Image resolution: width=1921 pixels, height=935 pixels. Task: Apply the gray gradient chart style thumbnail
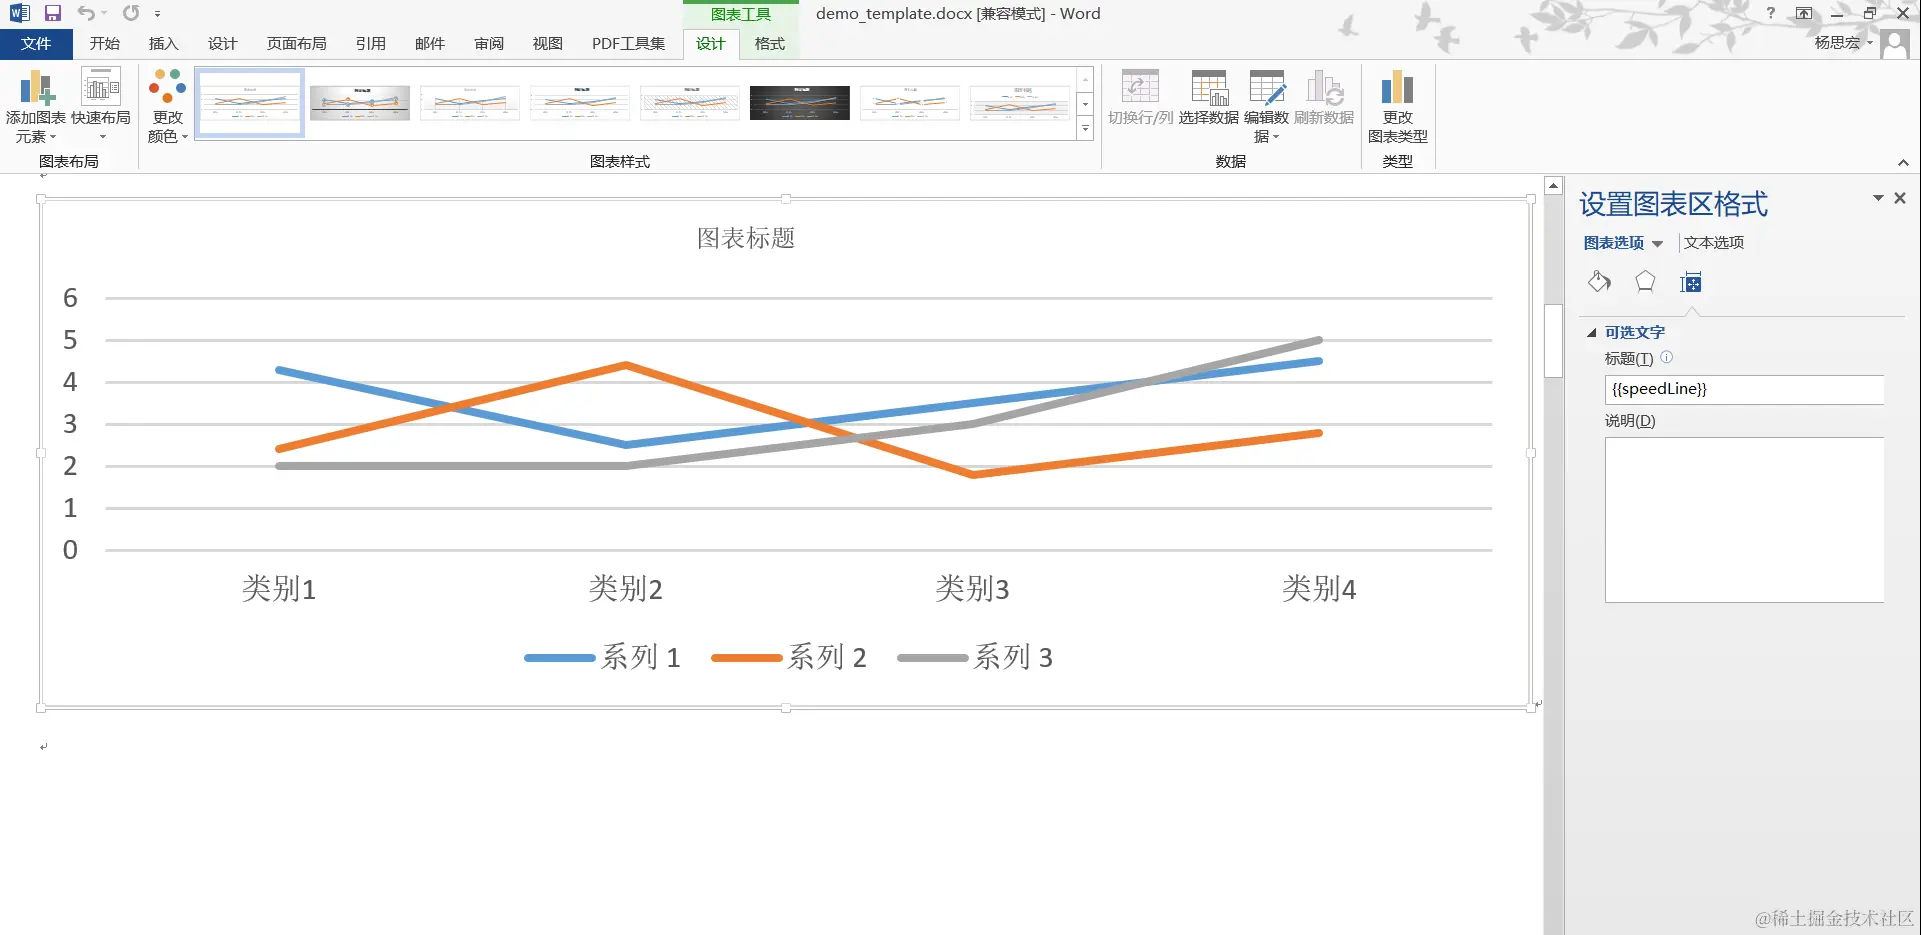pyautogui.click(x=360, y=102)
